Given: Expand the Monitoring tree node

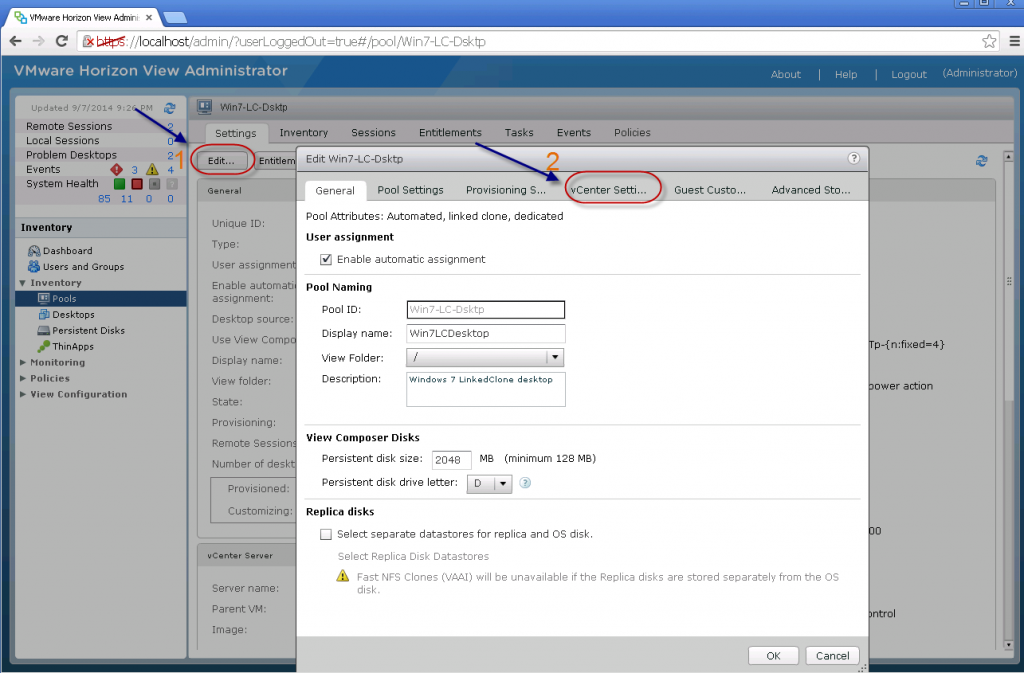Looking at the screenshot, I should [x=23, y=362].
